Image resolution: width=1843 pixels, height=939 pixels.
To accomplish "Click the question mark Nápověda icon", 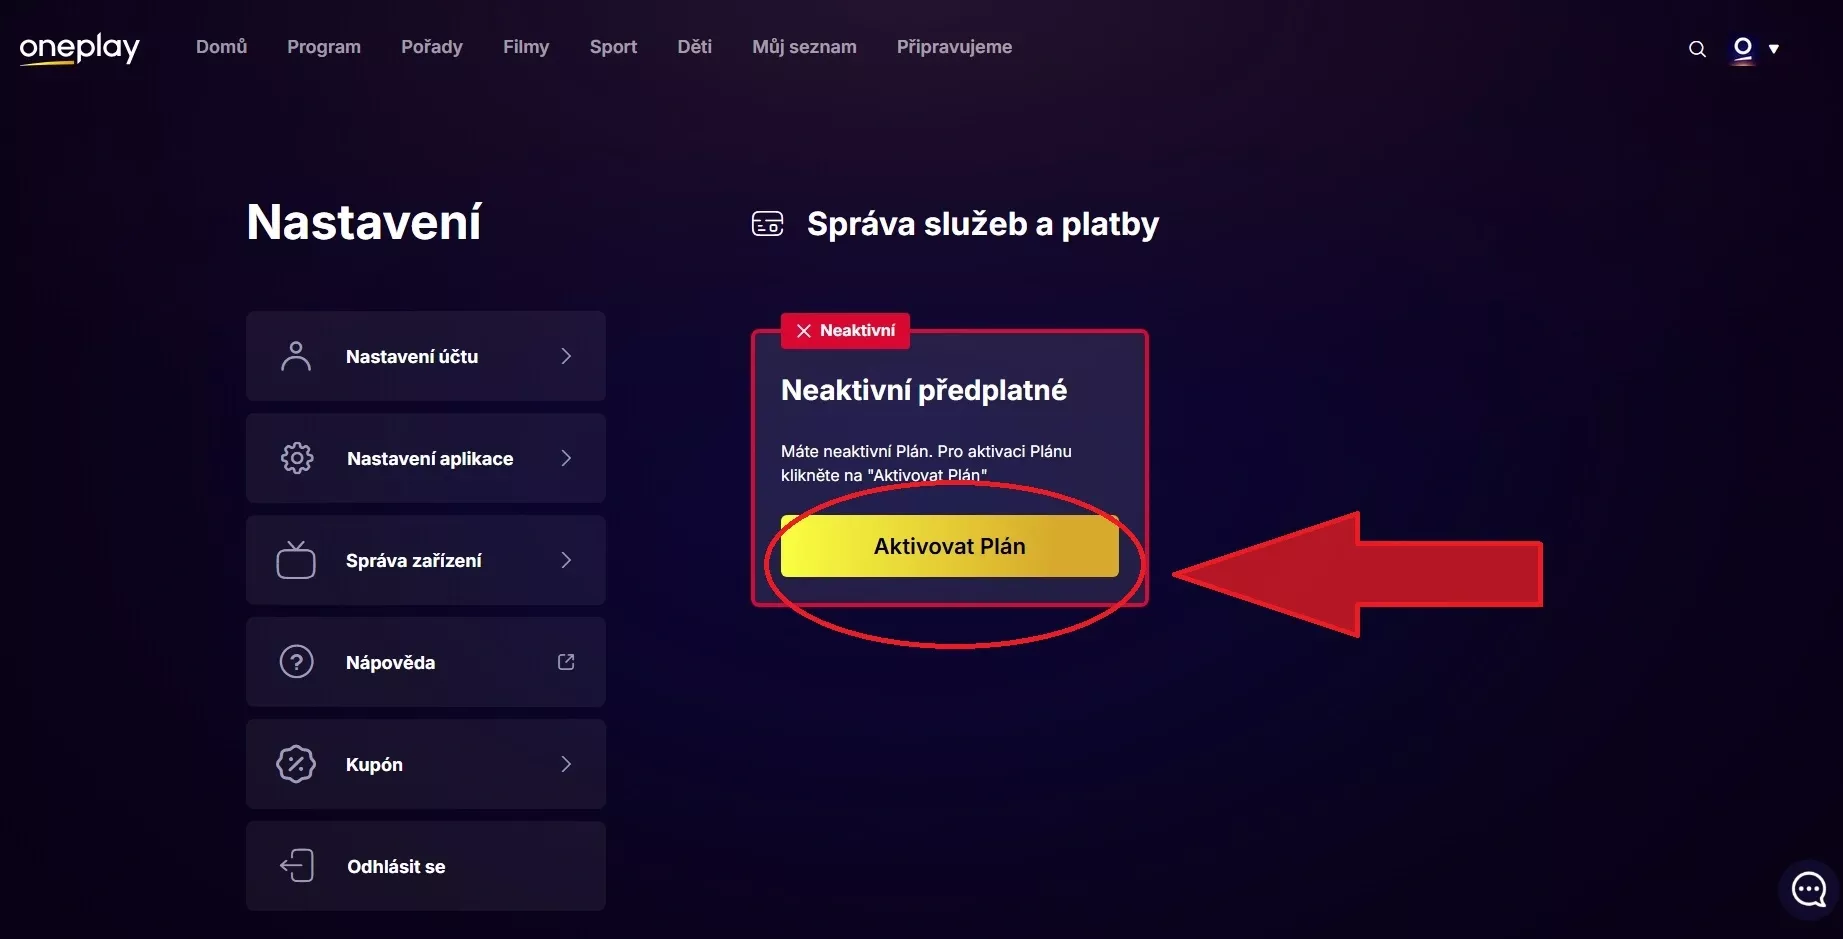I will click(x=296, y=662).
